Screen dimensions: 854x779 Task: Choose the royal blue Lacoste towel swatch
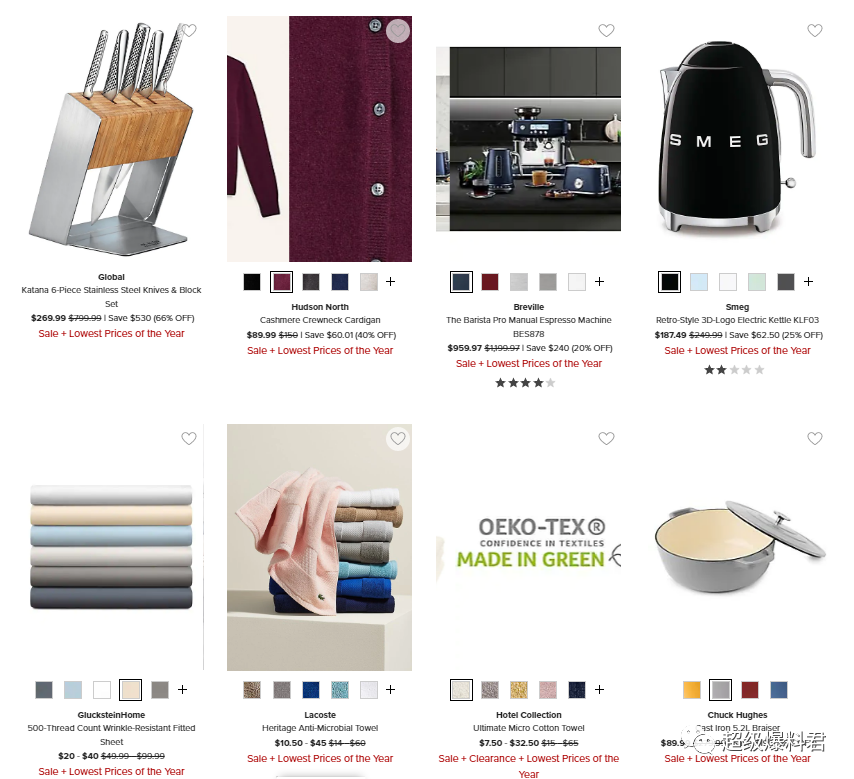pos(311,690)
